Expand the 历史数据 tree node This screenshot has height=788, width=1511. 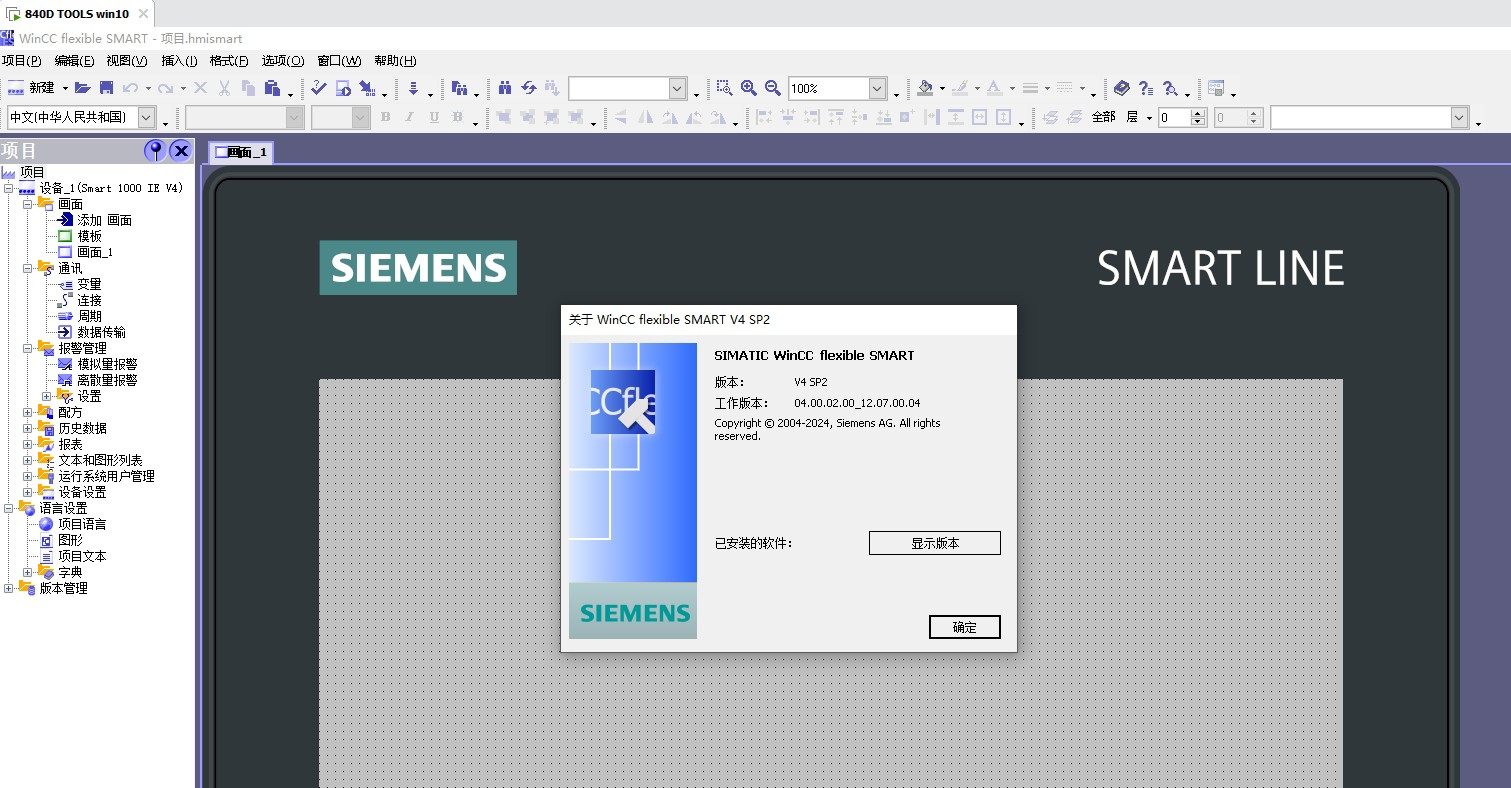click(x=28, y=428)
